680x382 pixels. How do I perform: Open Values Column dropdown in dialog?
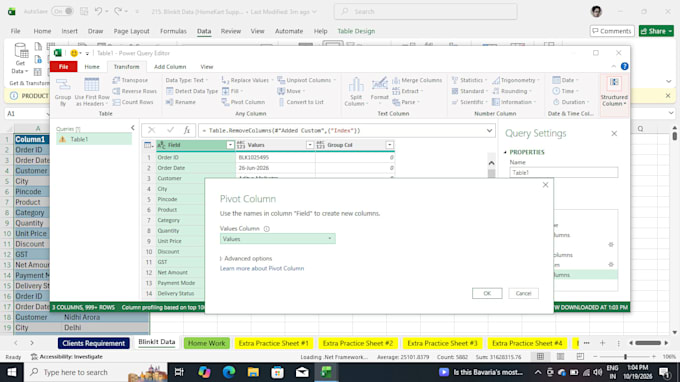[x=278, y=239]
